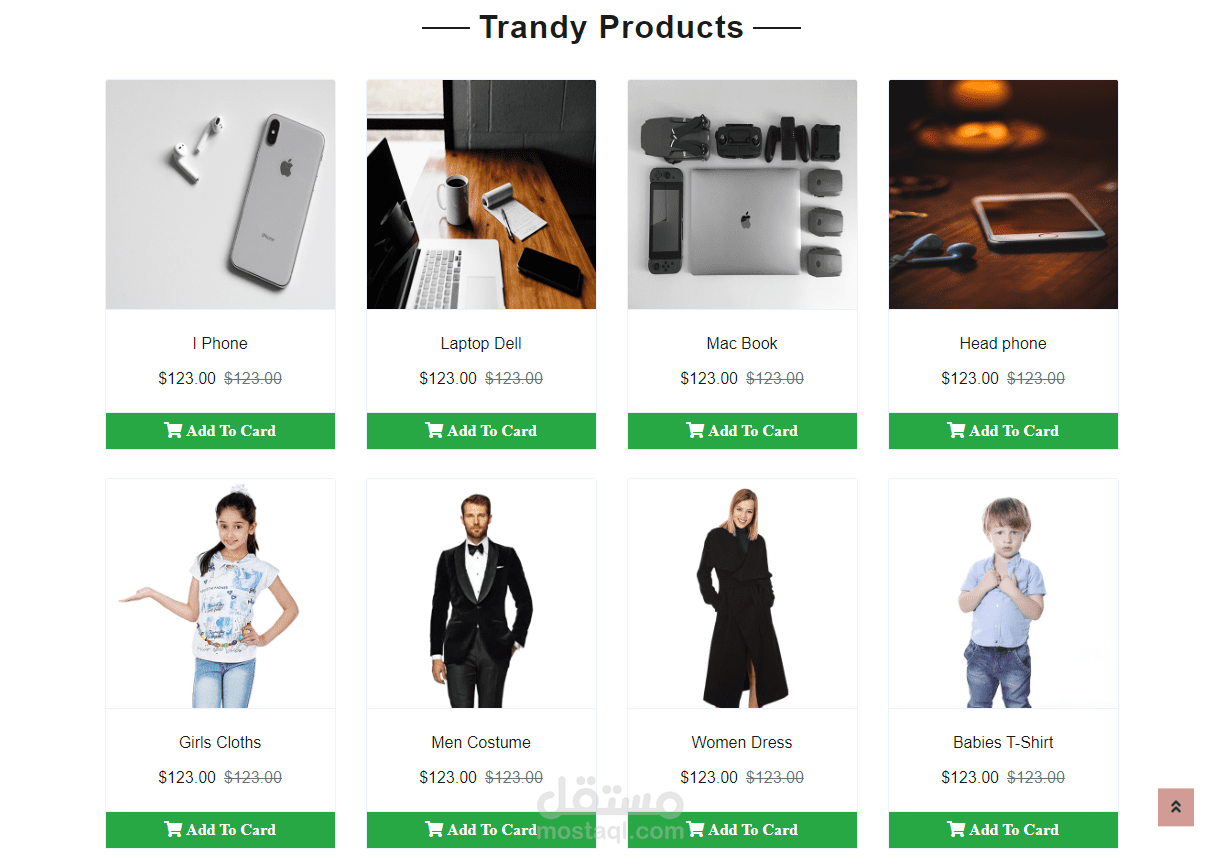
Task: Open the Babies T-Shirt product image
Action: 1003,594
